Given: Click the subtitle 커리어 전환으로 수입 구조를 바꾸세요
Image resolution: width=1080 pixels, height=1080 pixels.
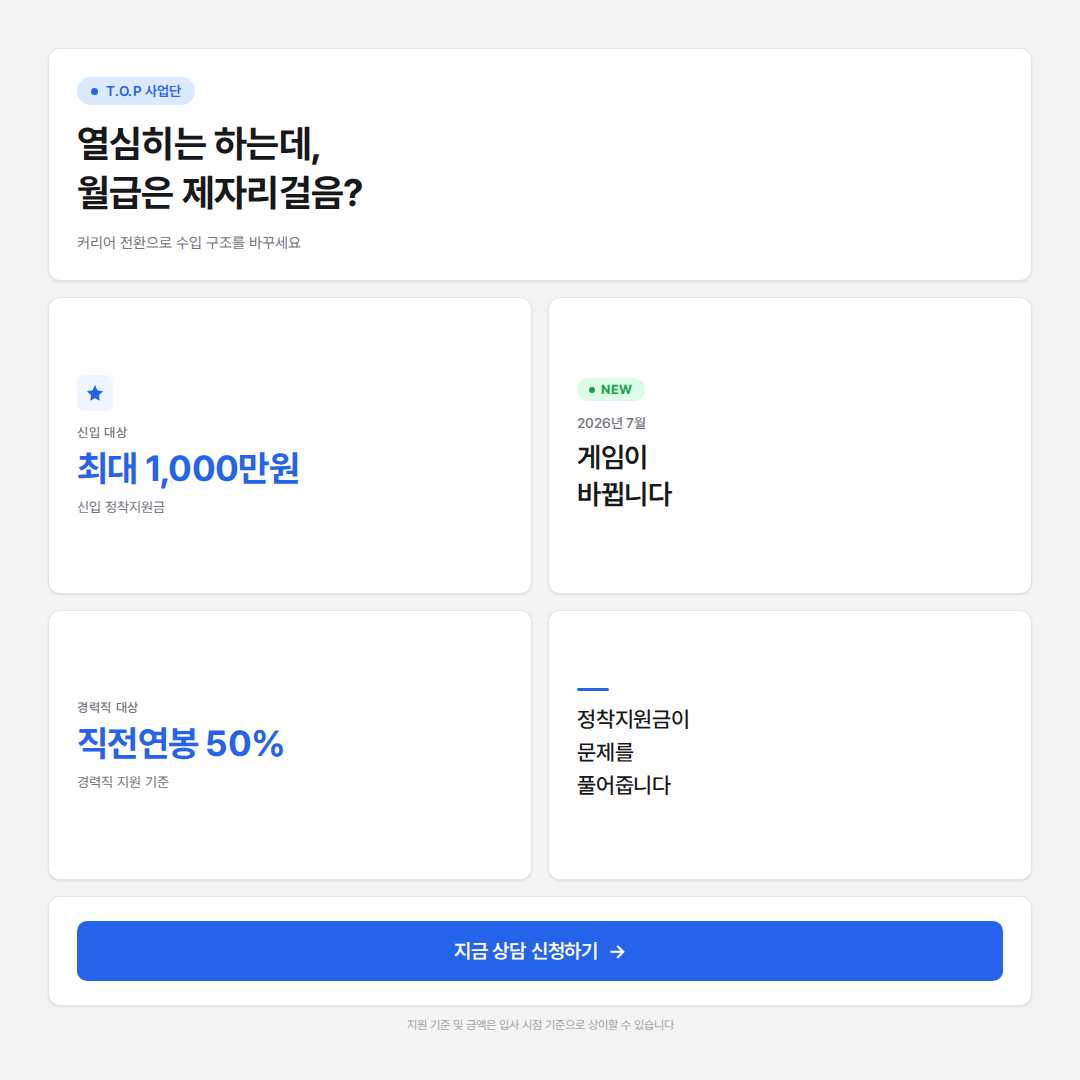Looking at the screenshot, I should (x=189, y=243).
